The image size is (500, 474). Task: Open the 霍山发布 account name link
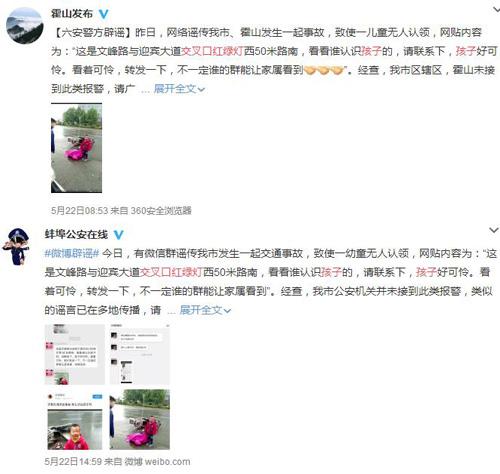72,14
